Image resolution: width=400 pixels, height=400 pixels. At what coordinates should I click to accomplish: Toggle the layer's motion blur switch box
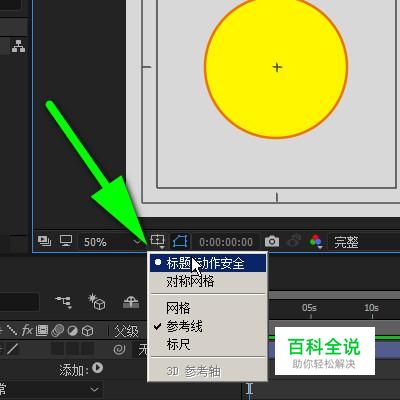point(58,349)
